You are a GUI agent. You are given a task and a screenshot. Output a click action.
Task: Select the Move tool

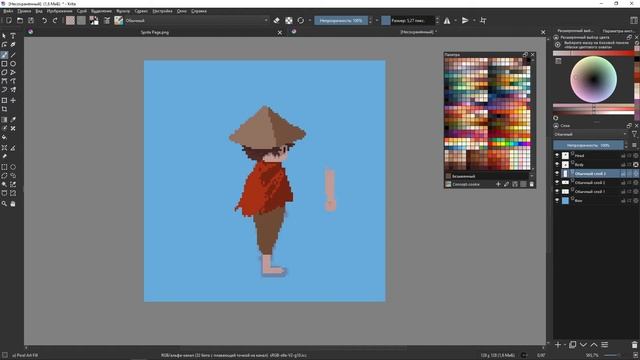click(x=13, y=100)
